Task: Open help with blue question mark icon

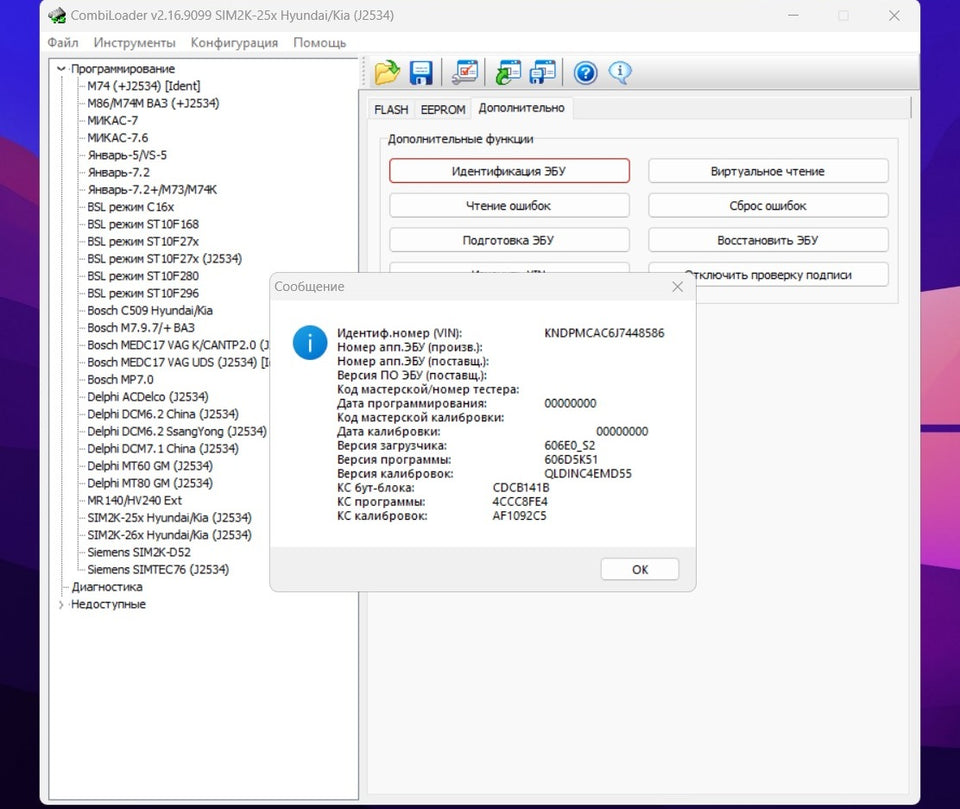Action: 585,72
